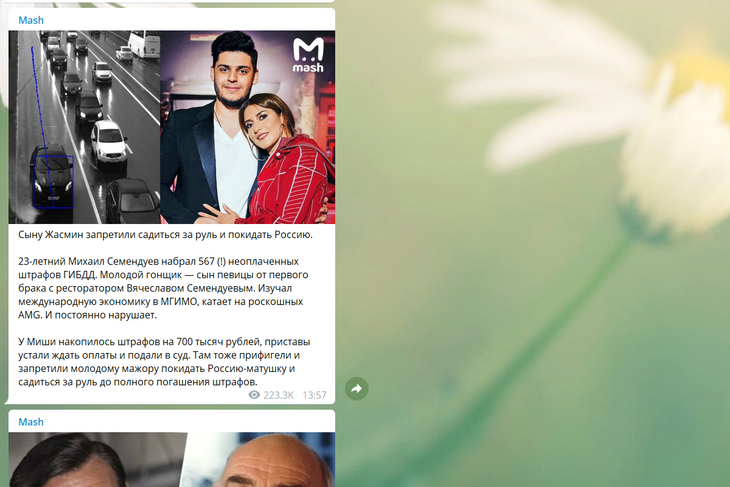730x487 pixels.
Task: Click the partial message bubble at the top
Action: pyautogui.click(x=171, y=1)
